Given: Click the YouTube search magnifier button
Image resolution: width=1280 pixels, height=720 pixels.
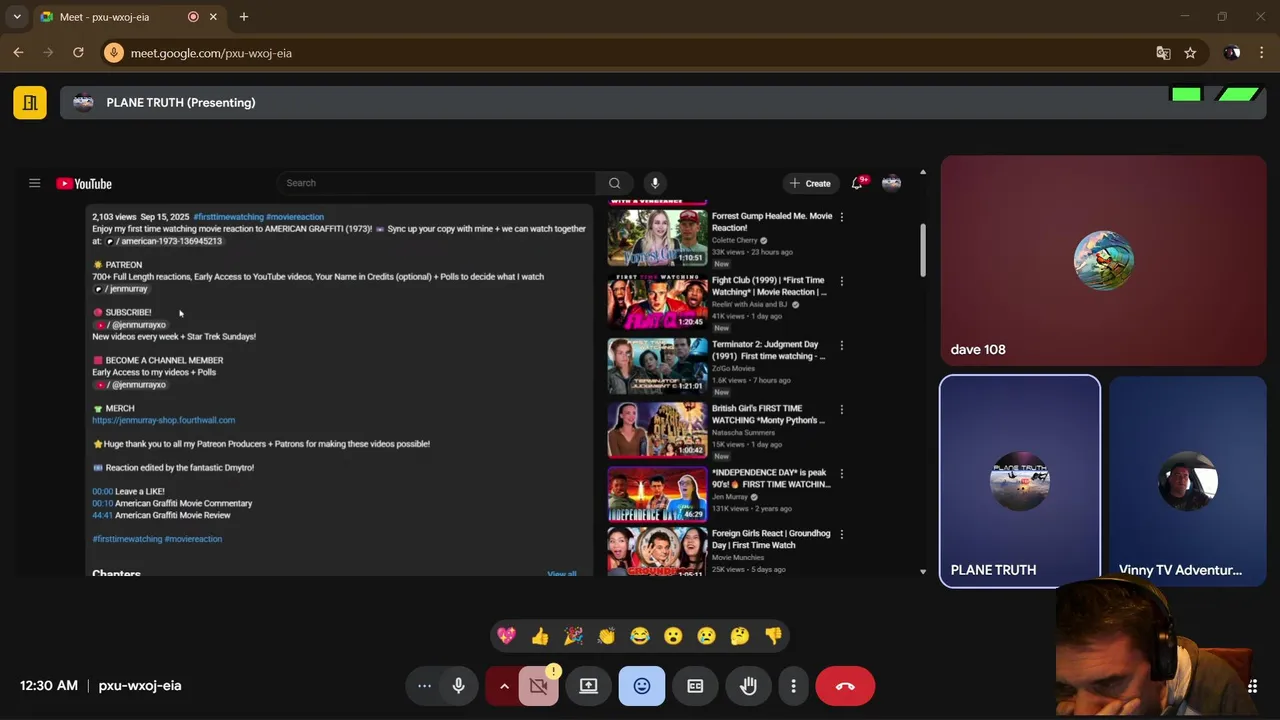Looking at the screenshot, I should 615,183.
